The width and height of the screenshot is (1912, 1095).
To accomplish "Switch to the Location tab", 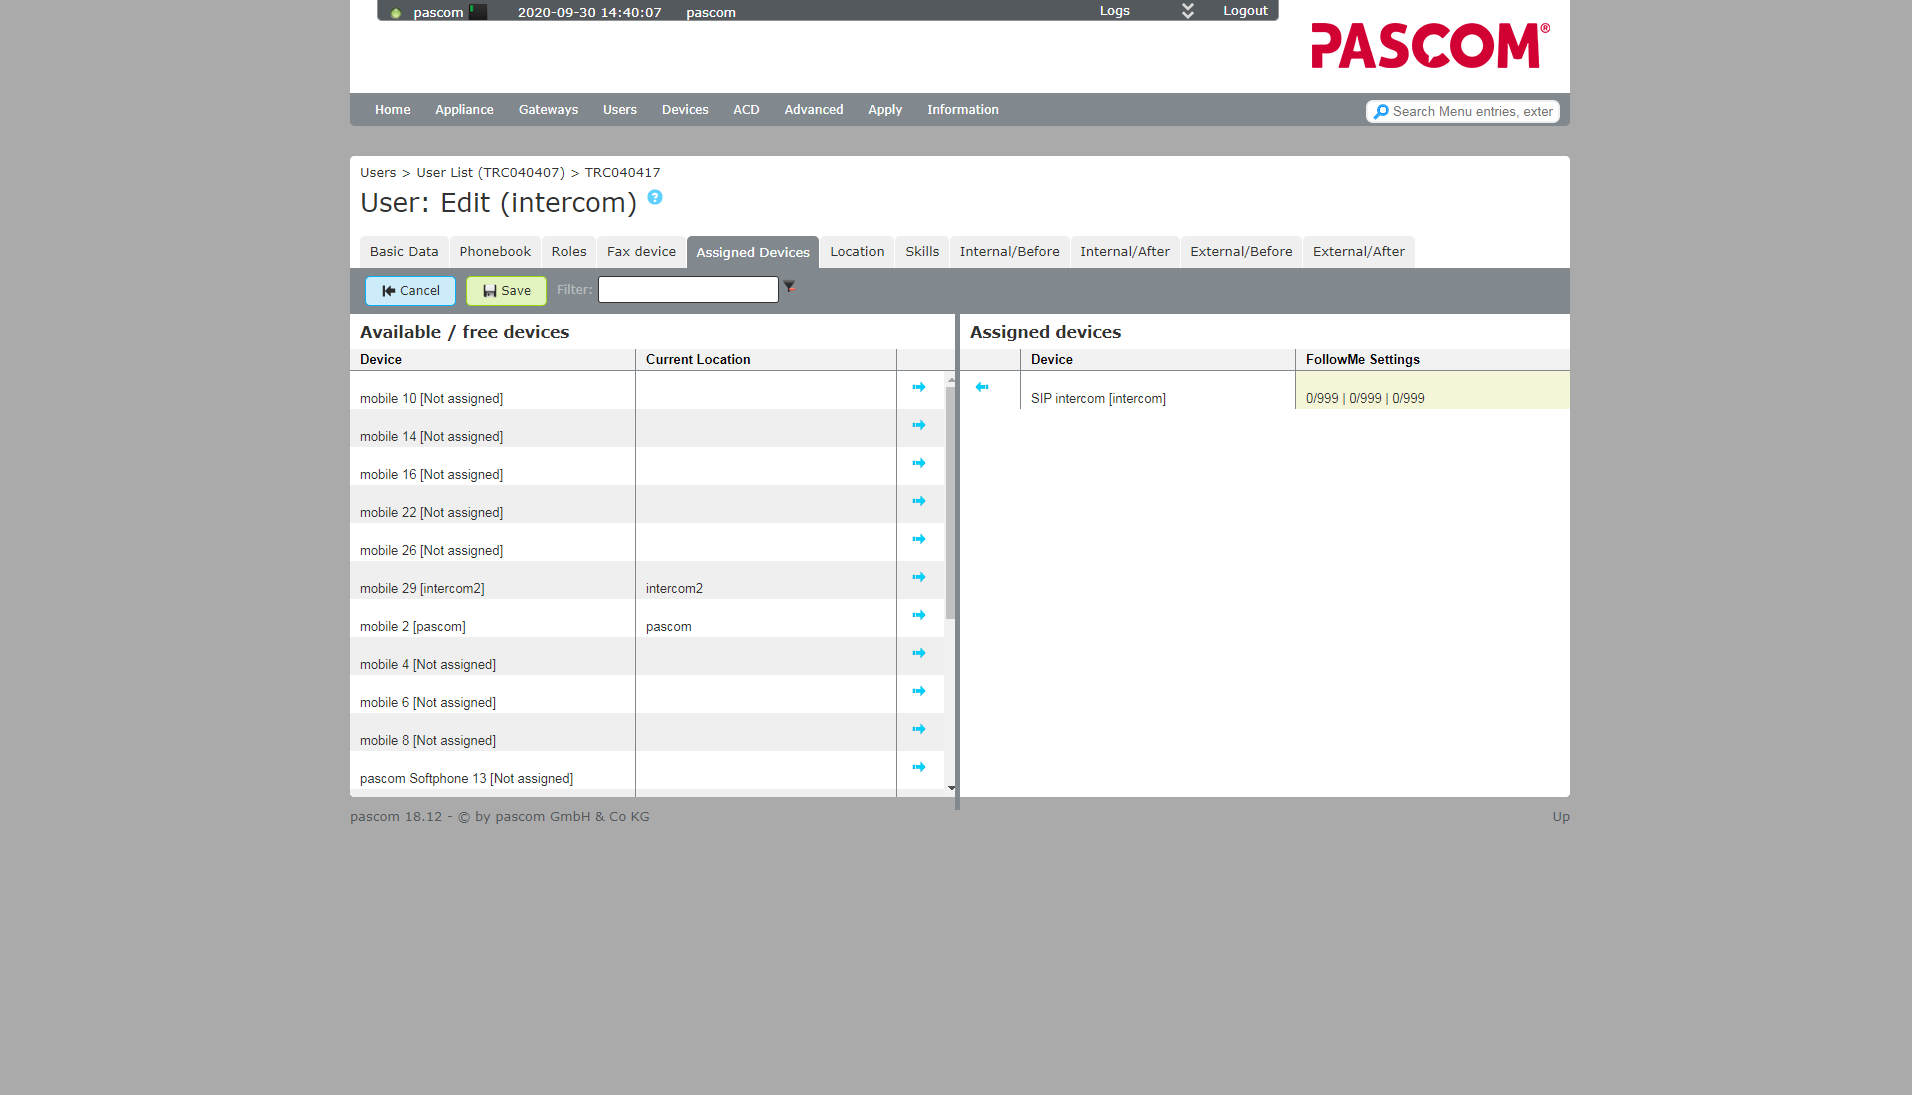I will 856,252.
